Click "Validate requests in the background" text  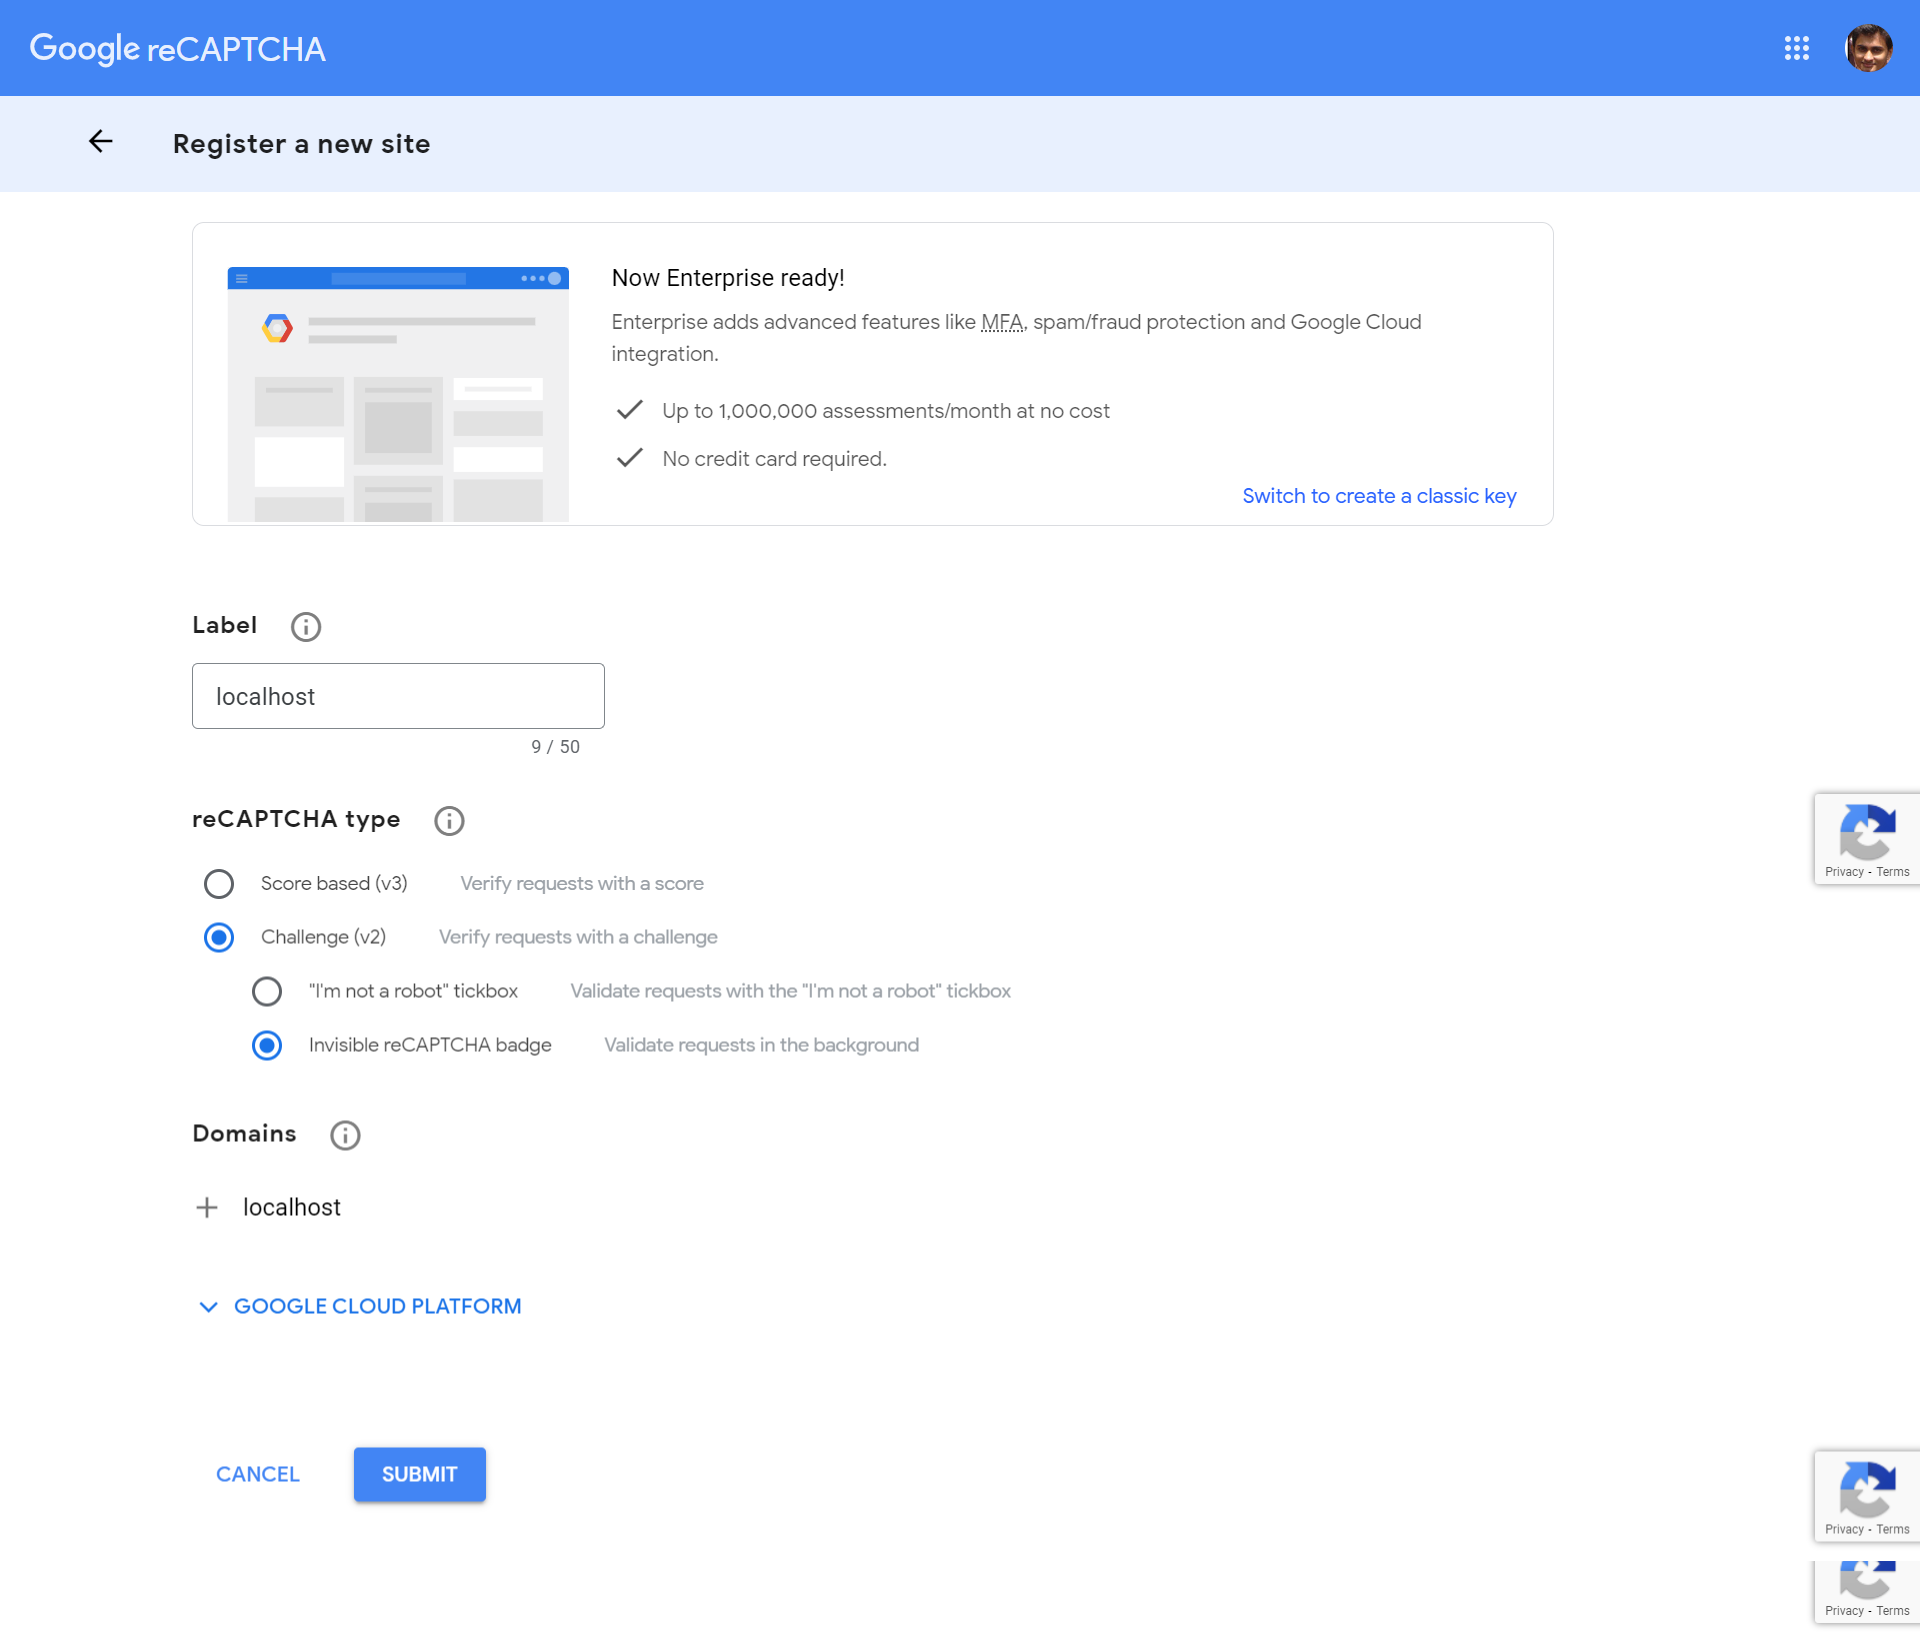762,1046
